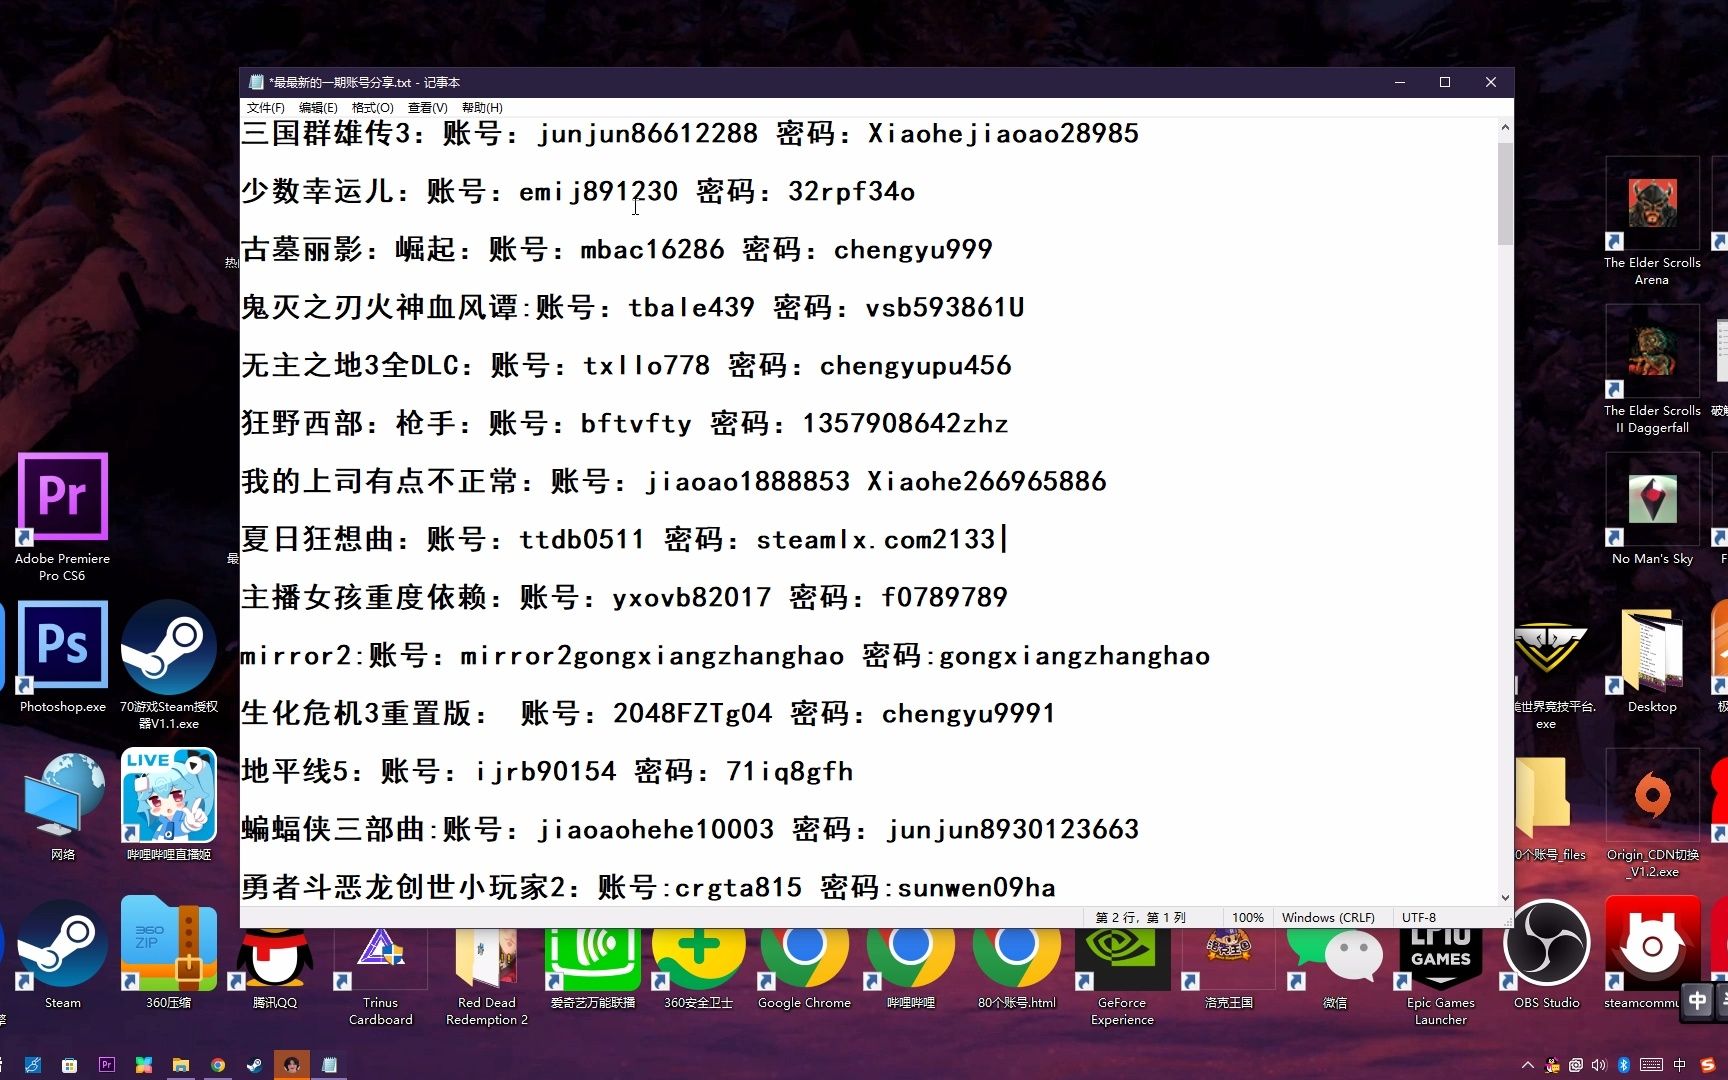This screenshot has height=1080, width=1728.
Task: Select the Epic Games Launcher icon
Action: point(1440,975)
